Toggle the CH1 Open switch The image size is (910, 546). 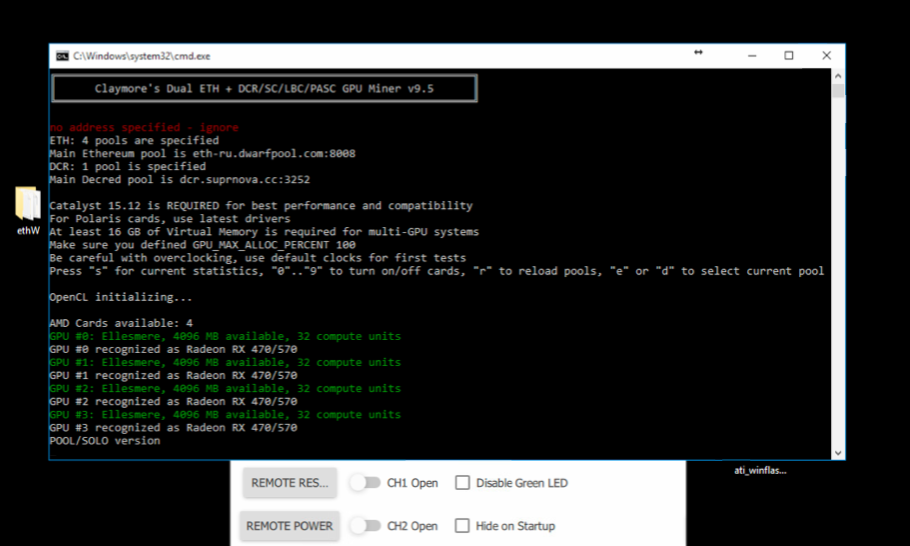click(x=365, y=483)
